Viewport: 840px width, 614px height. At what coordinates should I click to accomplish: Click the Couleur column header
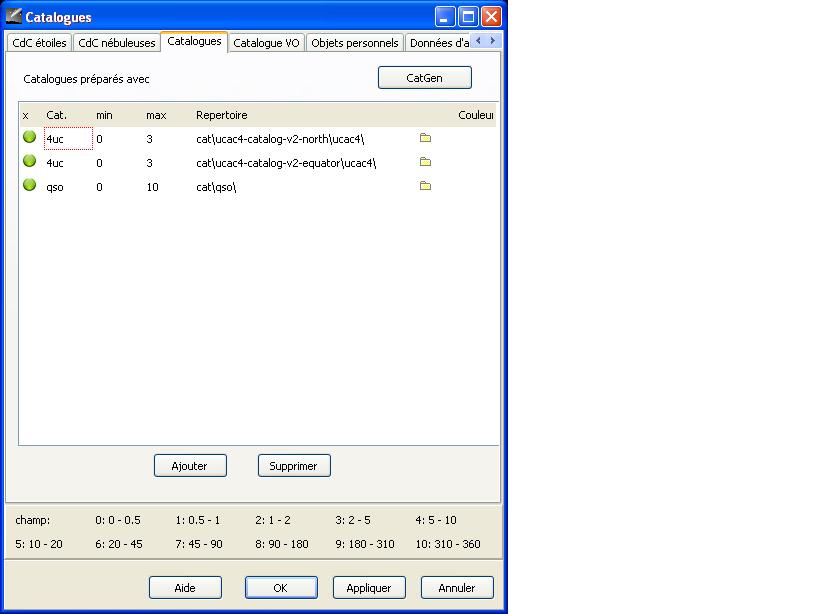point(476,115)
